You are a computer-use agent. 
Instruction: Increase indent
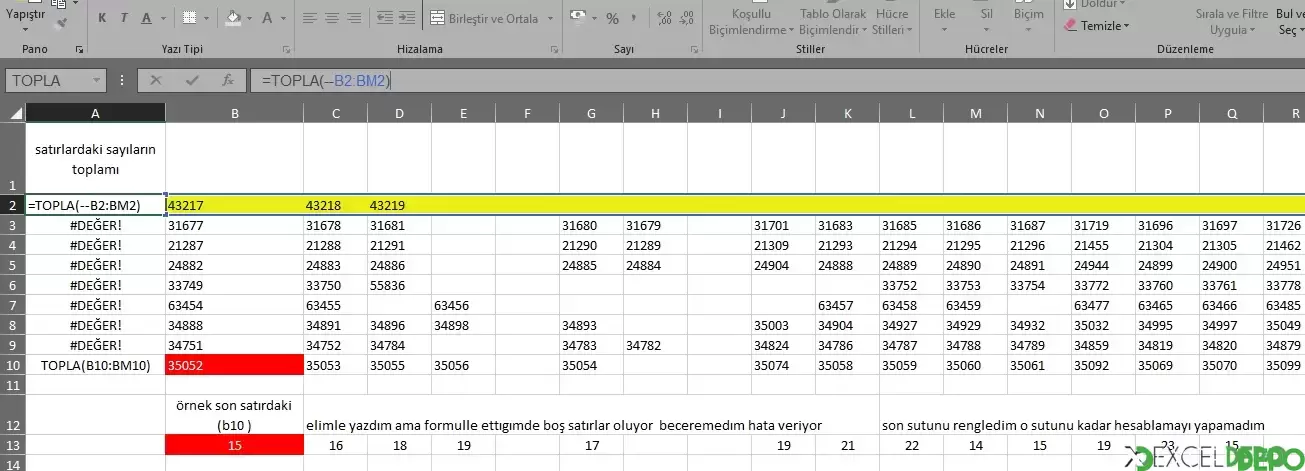pyautogui.click(x=408, y=18)
